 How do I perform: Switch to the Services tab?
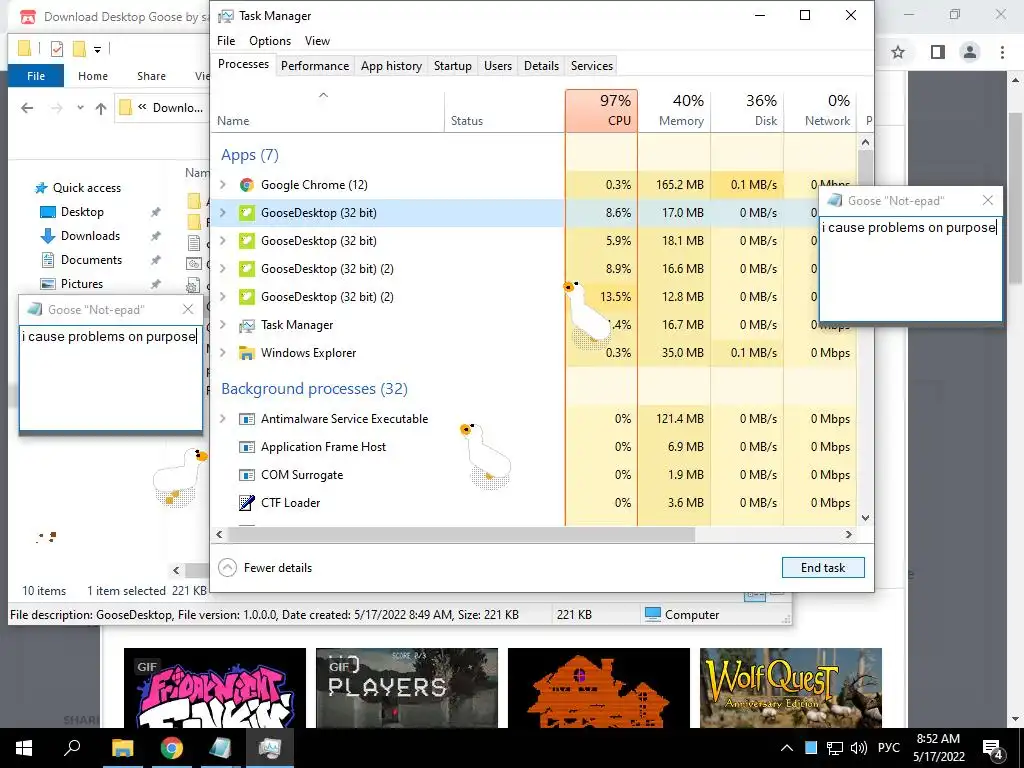(x=592, y=66)
